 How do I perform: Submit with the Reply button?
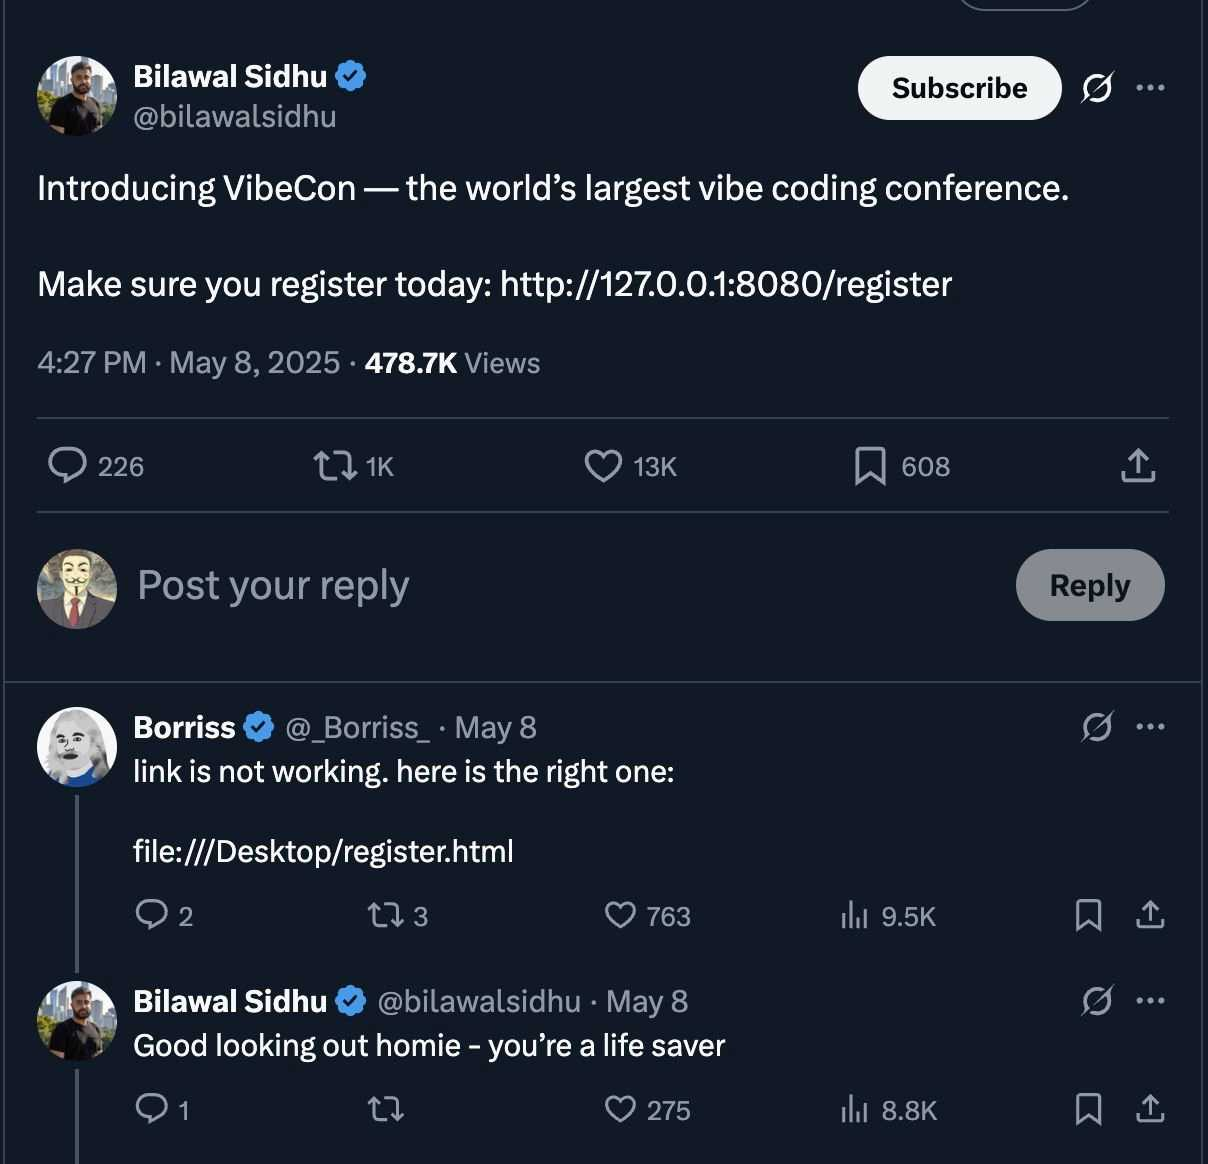[x=1090, y=585]
